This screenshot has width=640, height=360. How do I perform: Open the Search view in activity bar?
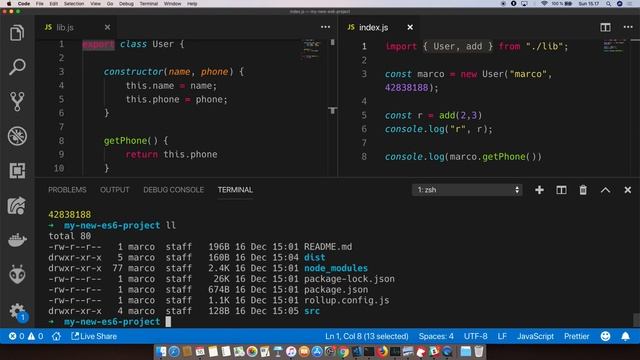pos(17,67)
